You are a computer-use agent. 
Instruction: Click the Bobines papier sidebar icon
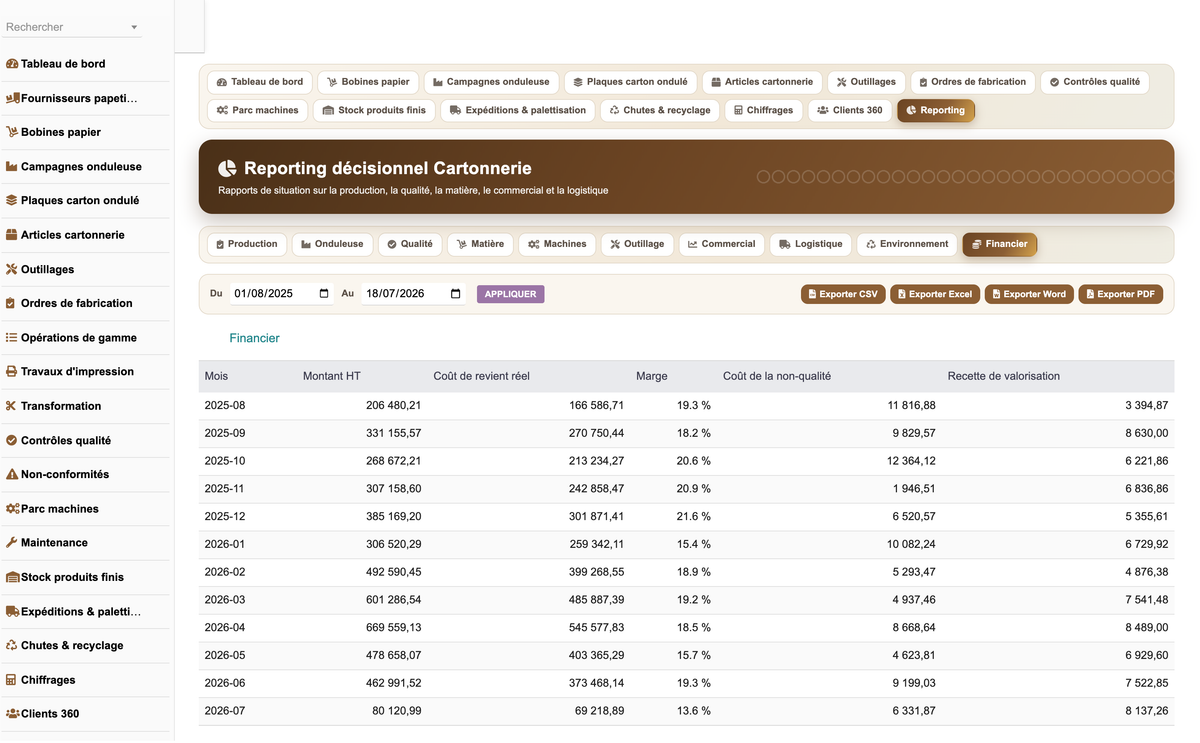click(x=12, y=132)
